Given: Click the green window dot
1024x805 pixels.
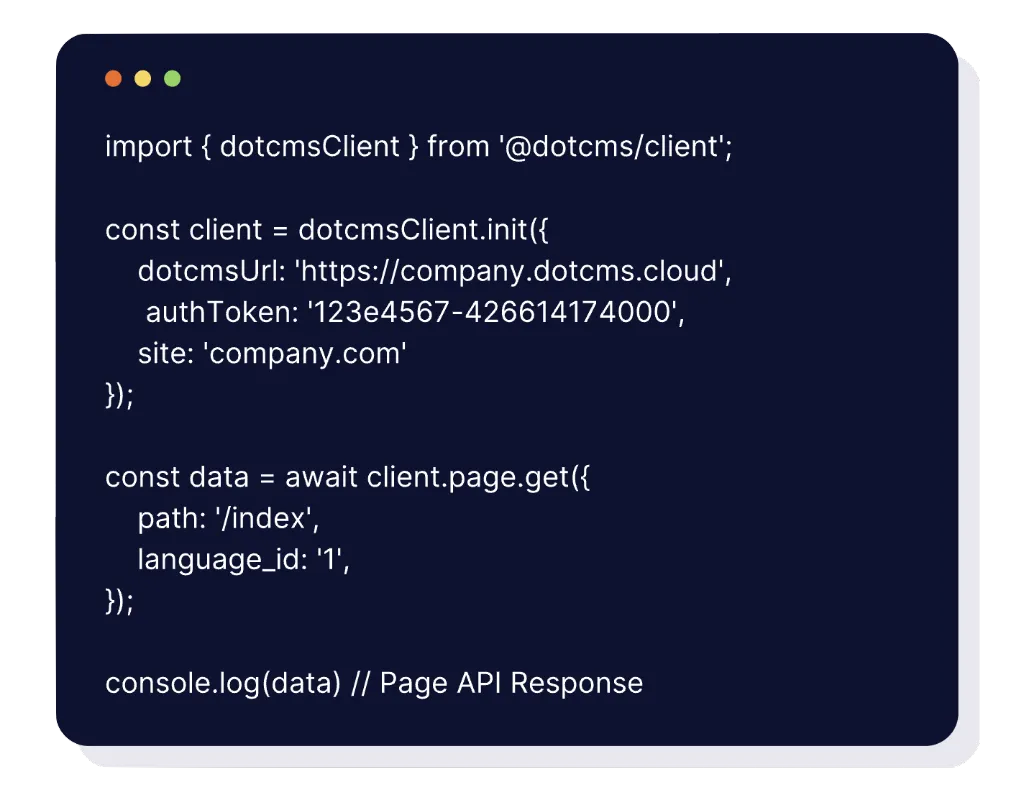Looking at the screenshot, I should [172, 78].
